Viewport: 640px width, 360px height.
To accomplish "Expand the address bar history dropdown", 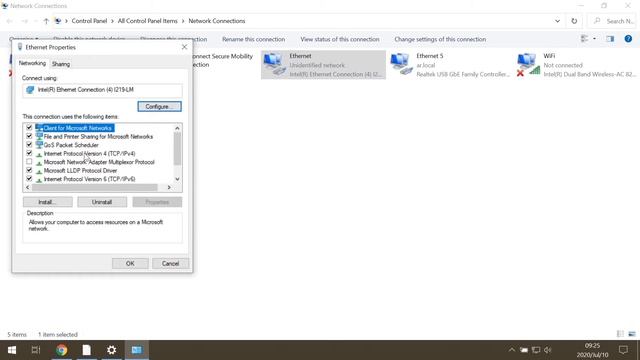I will 557,21.
